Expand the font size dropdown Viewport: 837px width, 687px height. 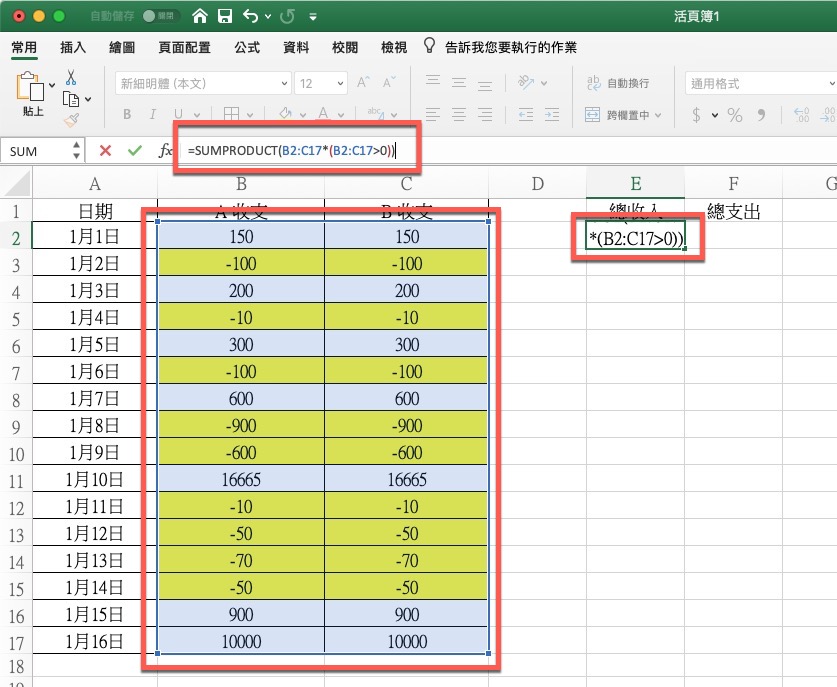(x=339, y=84)
